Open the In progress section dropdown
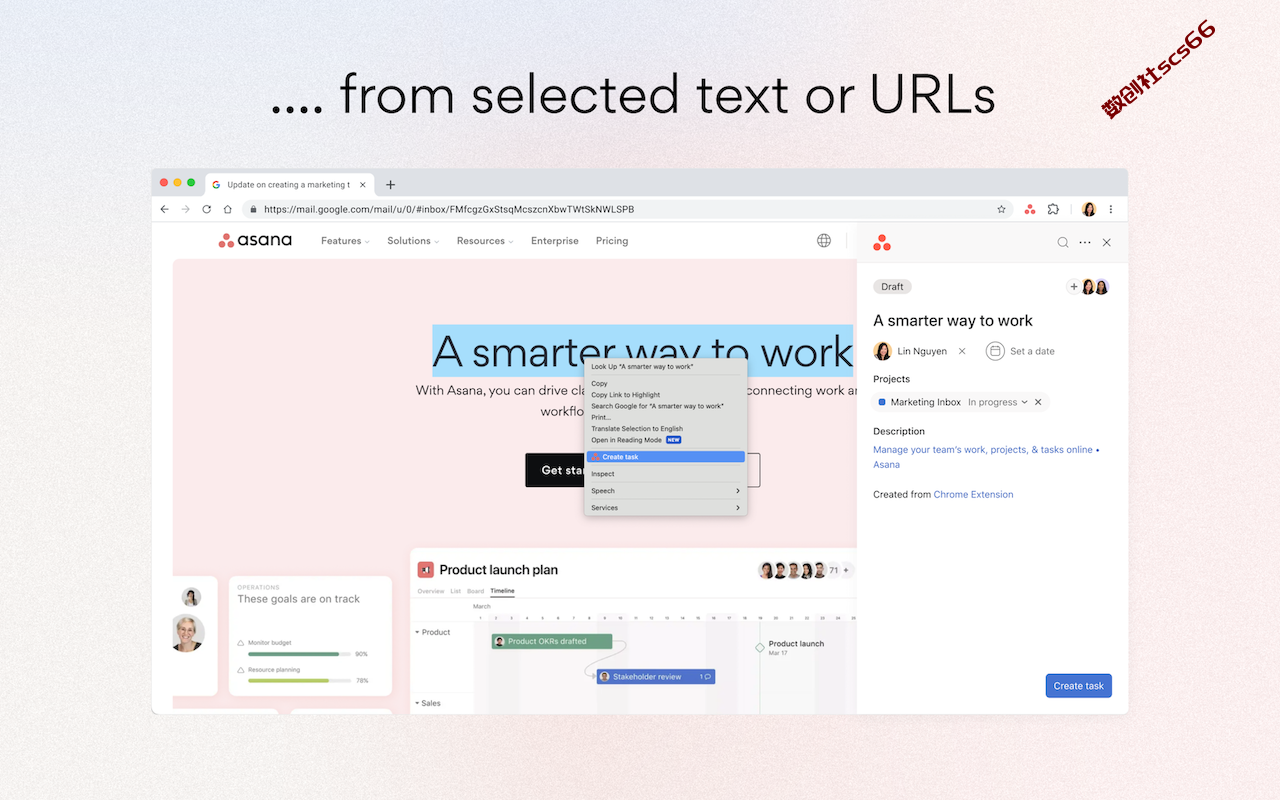 tap(998, 402)
